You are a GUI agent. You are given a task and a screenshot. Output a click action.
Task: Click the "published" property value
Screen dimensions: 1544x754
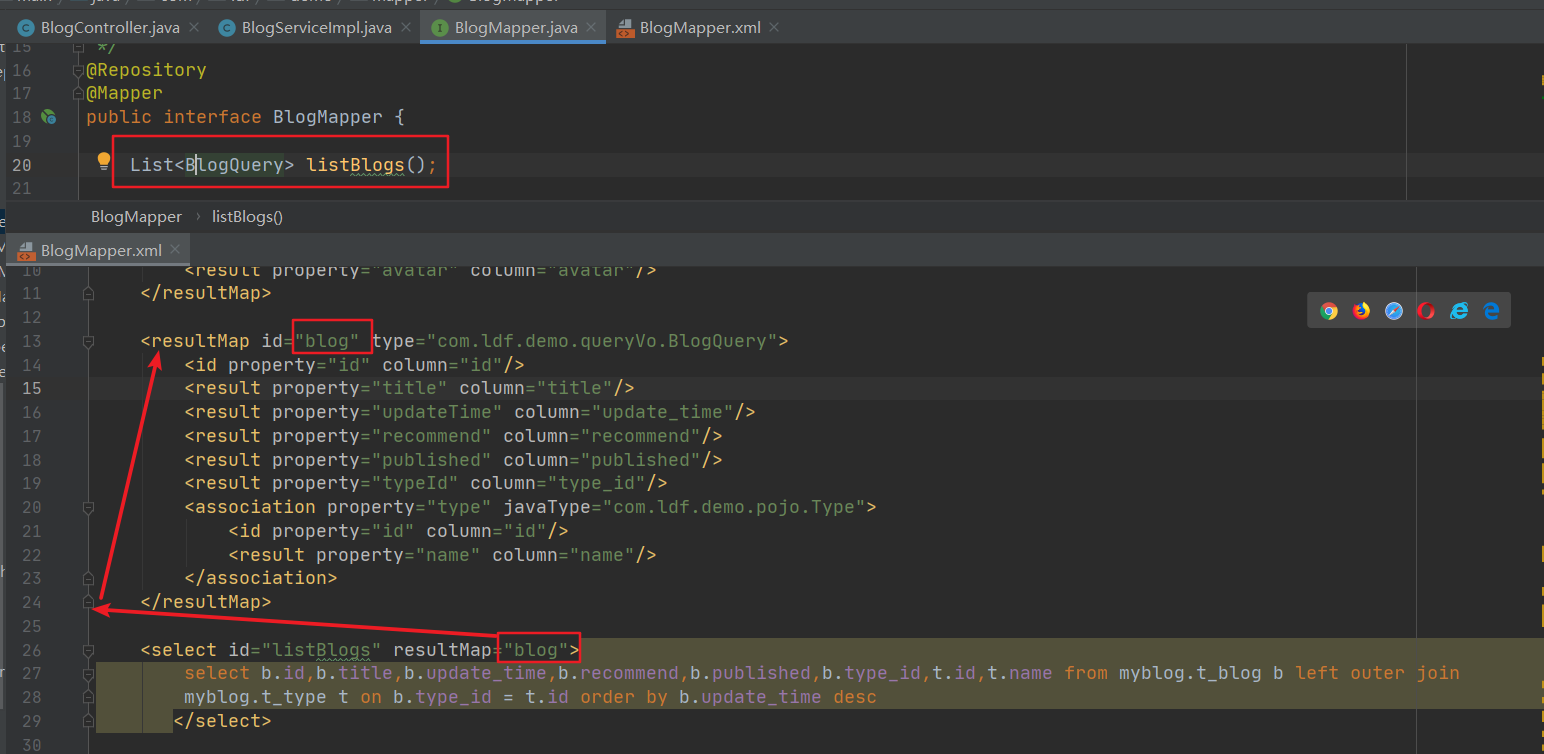pos(432,460)
